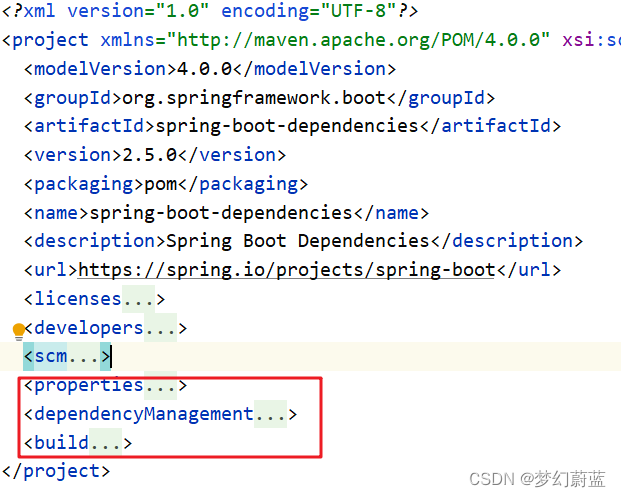This screenshot has height=497, width=621.
Task: Click the closing artifactId tag
Action: [x=490, y=126]
